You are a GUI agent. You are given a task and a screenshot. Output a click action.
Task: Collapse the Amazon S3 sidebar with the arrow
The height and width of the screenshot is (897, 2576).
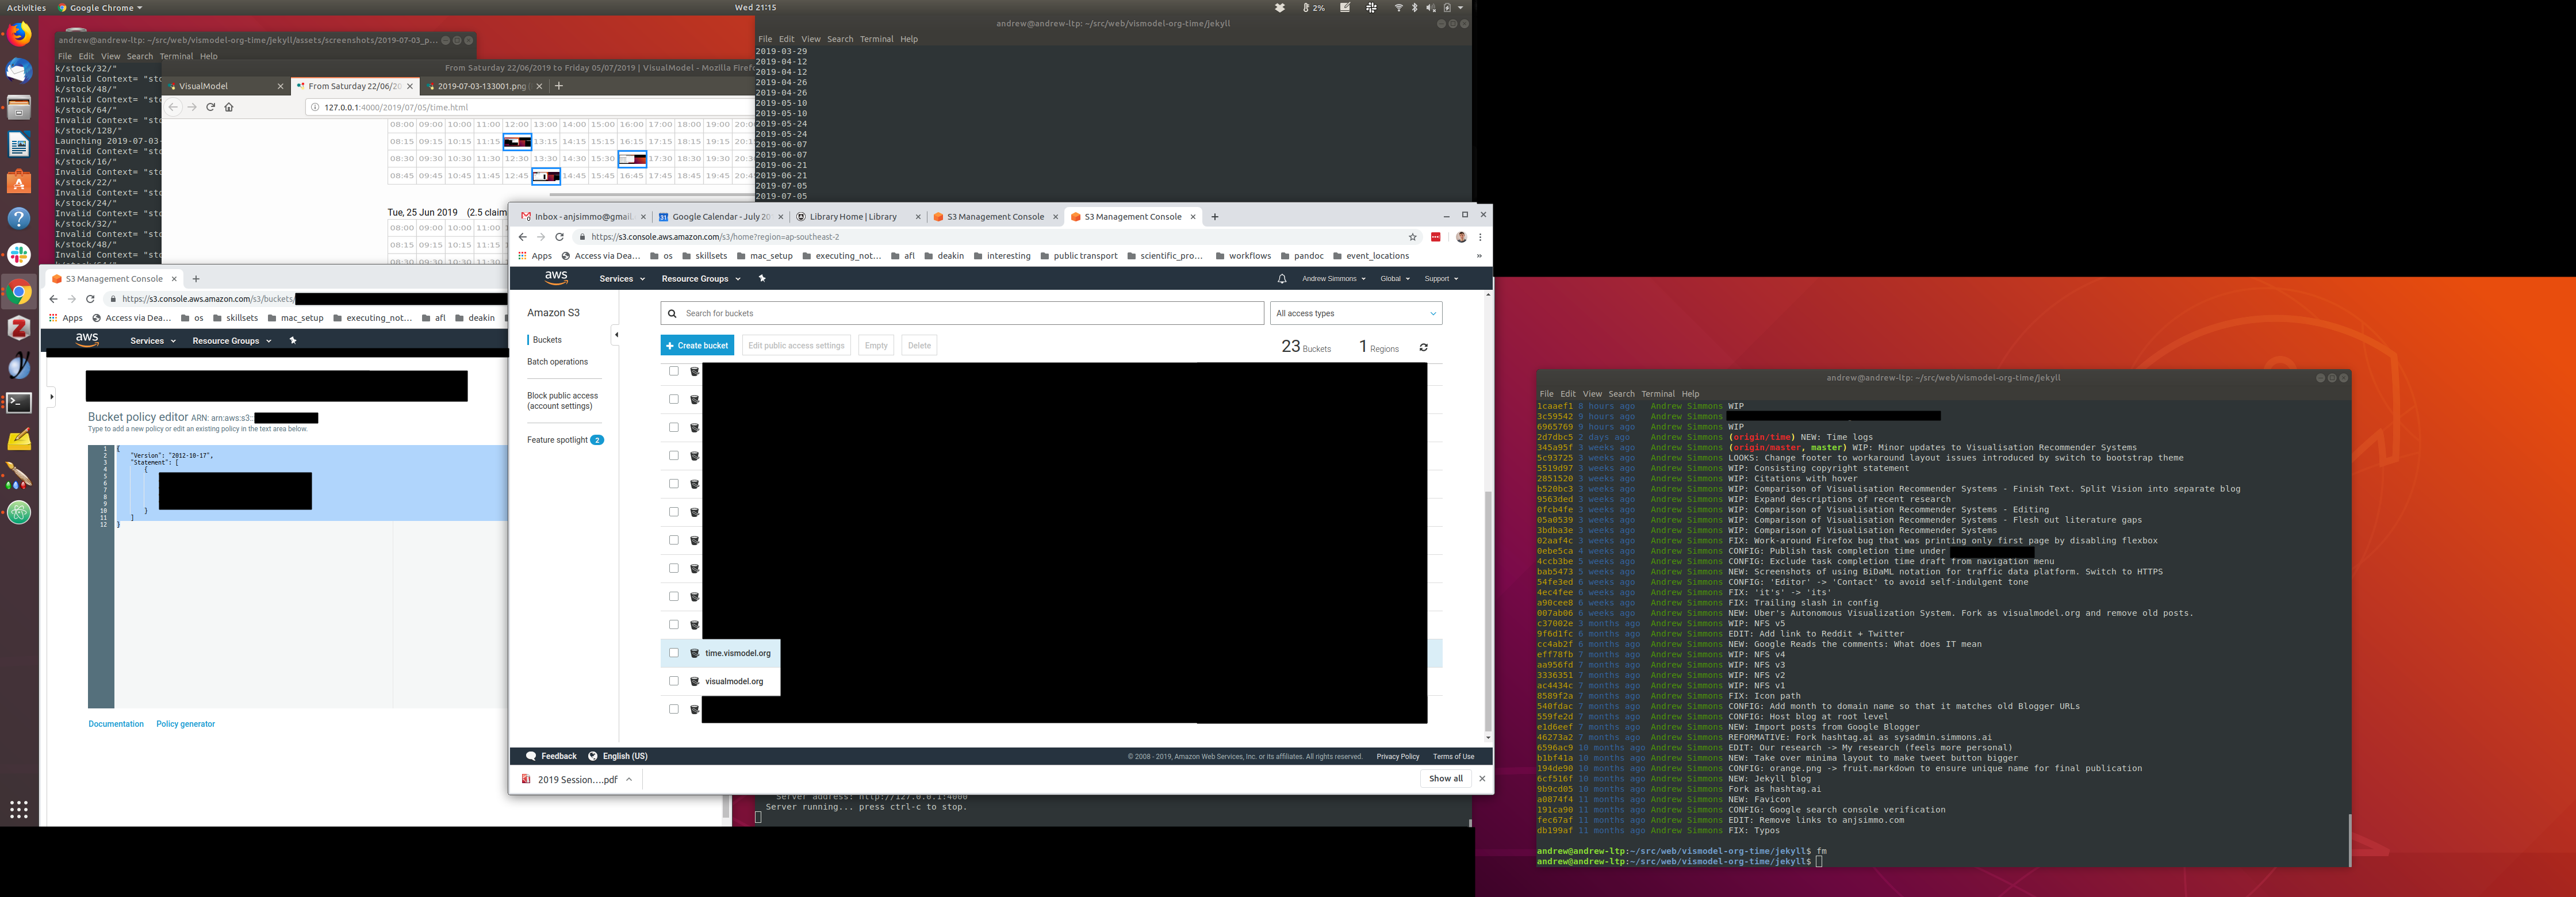(616, 335)
